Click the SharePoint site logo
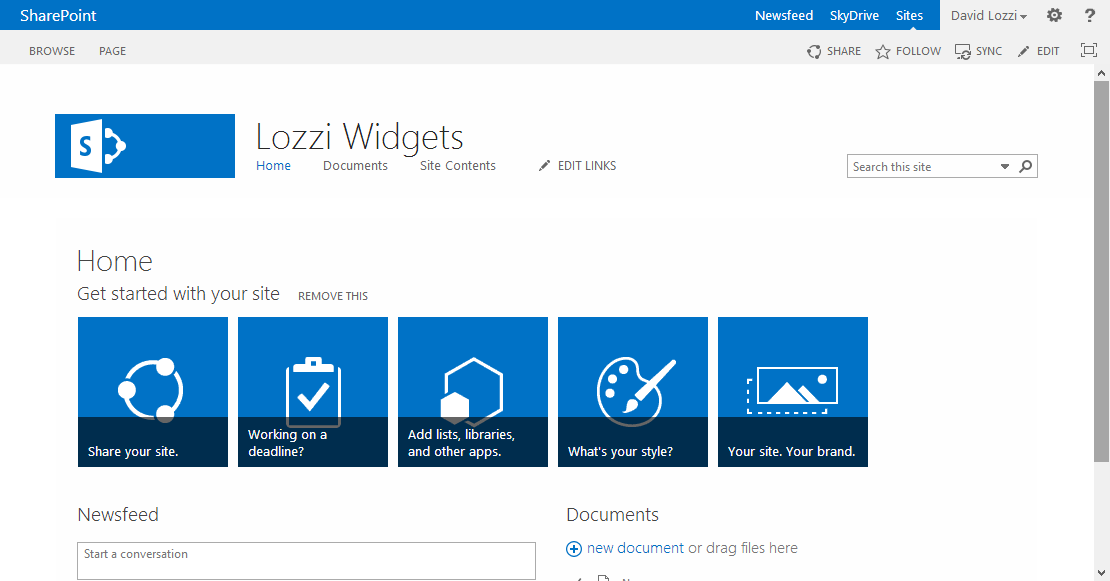 pyautogui.click(x=145, y=146)
